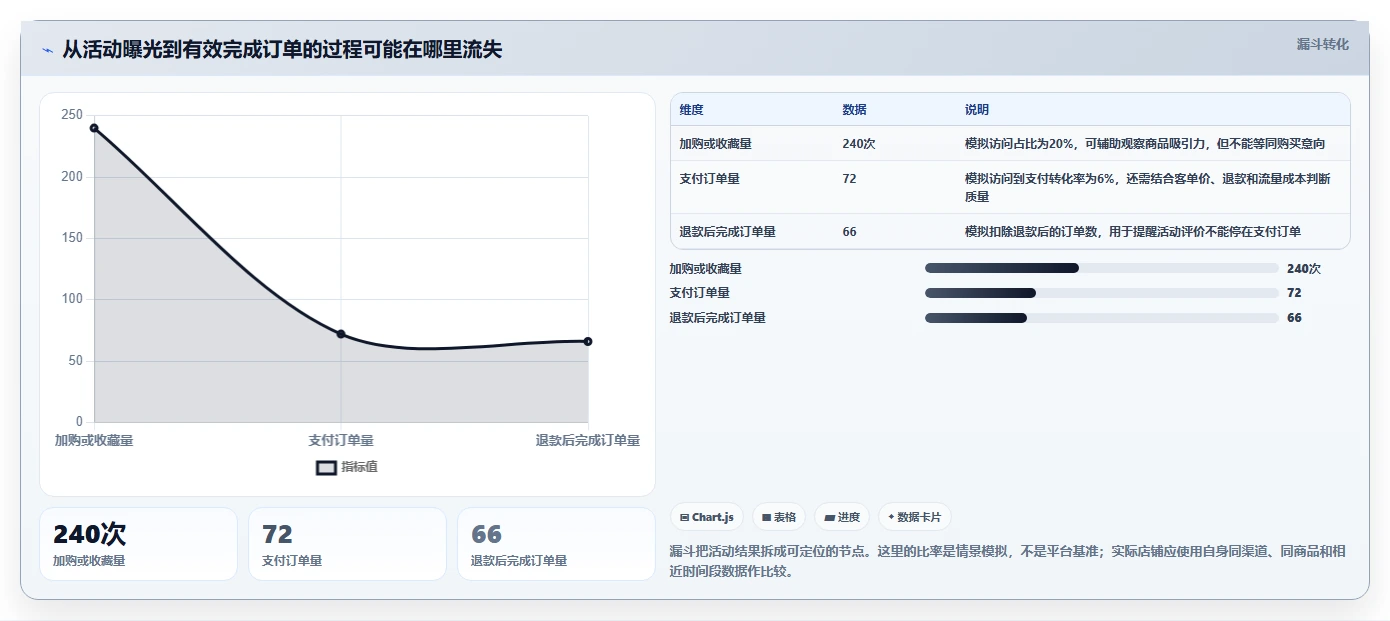This screenshot has height=621, width=1390.
Task: Click the x-axis label 加购或收藏量
Action: point(94,440)
